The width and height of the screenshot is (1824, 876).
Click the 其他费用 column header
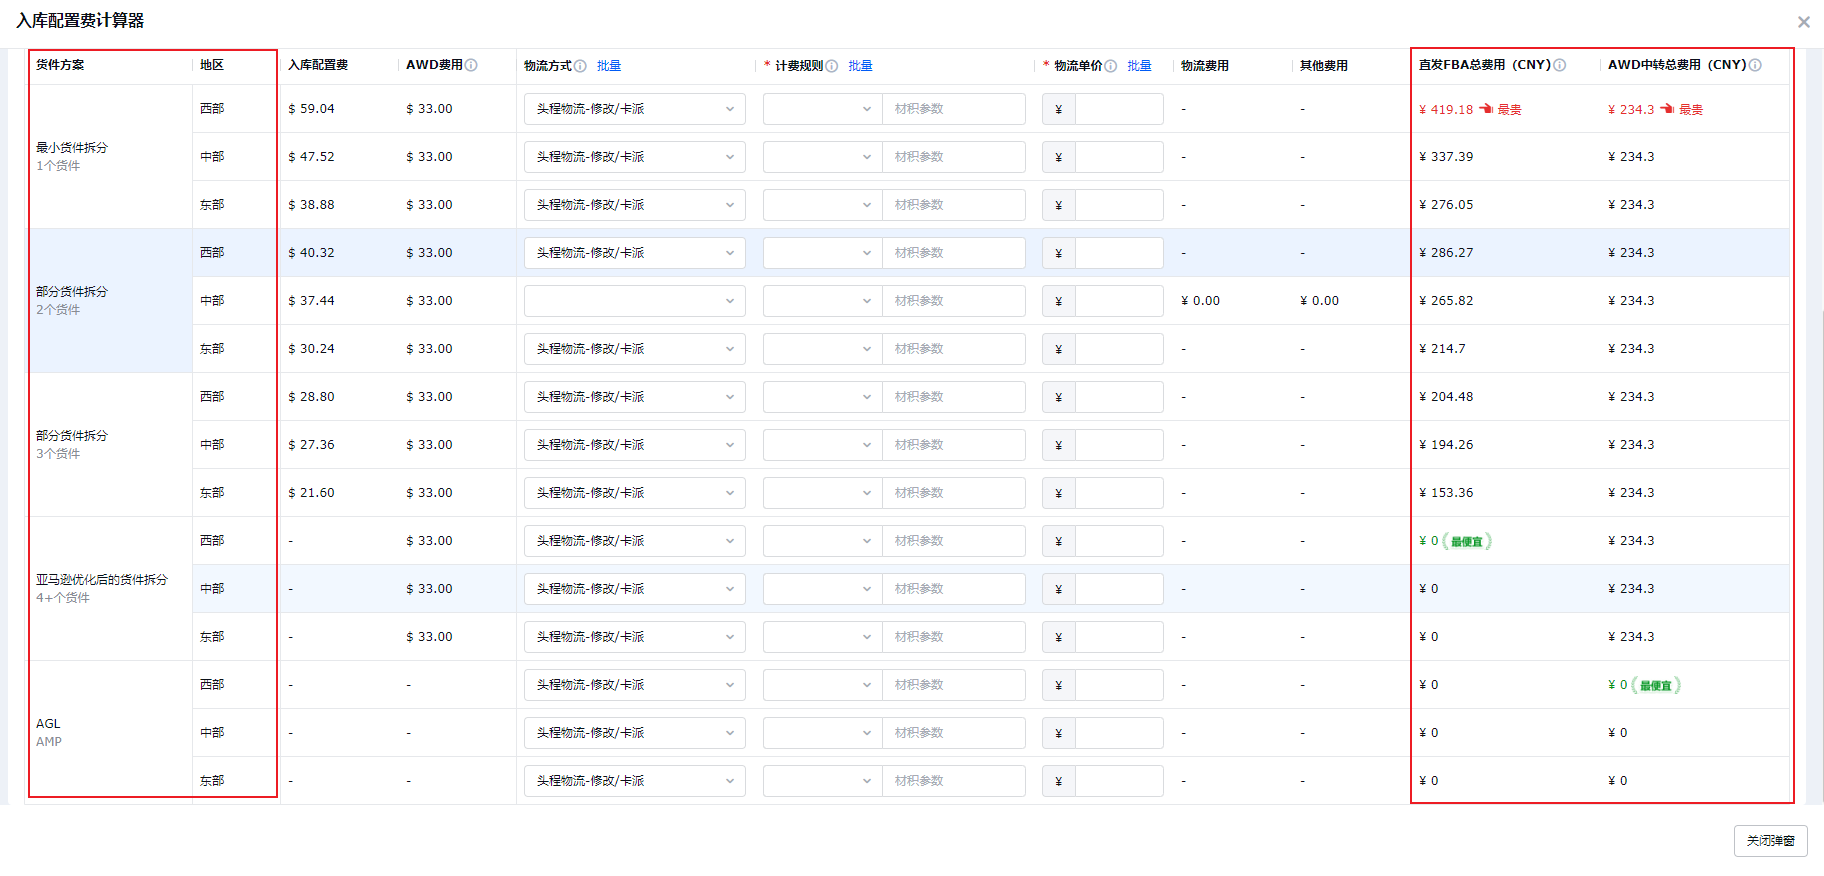tap(1324, 66)
